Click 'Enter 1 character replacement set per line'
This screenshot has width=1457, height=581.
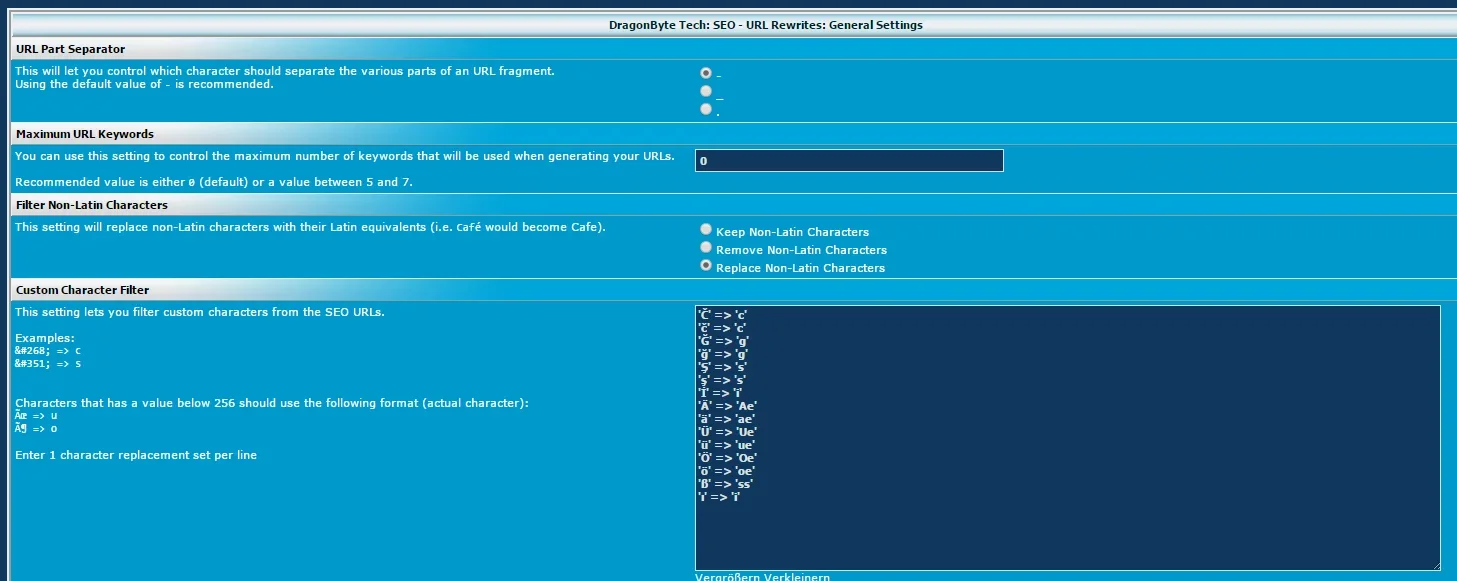click(136, 455)
